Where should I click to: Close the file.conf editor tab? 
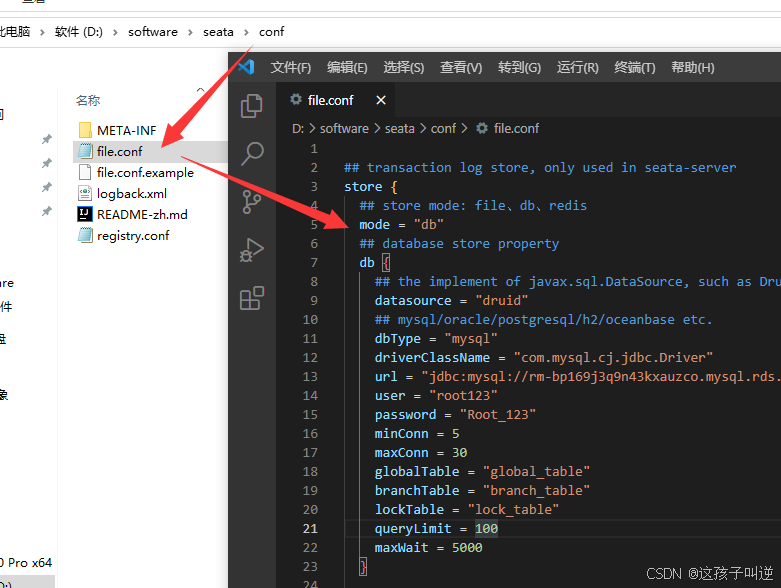381,100
